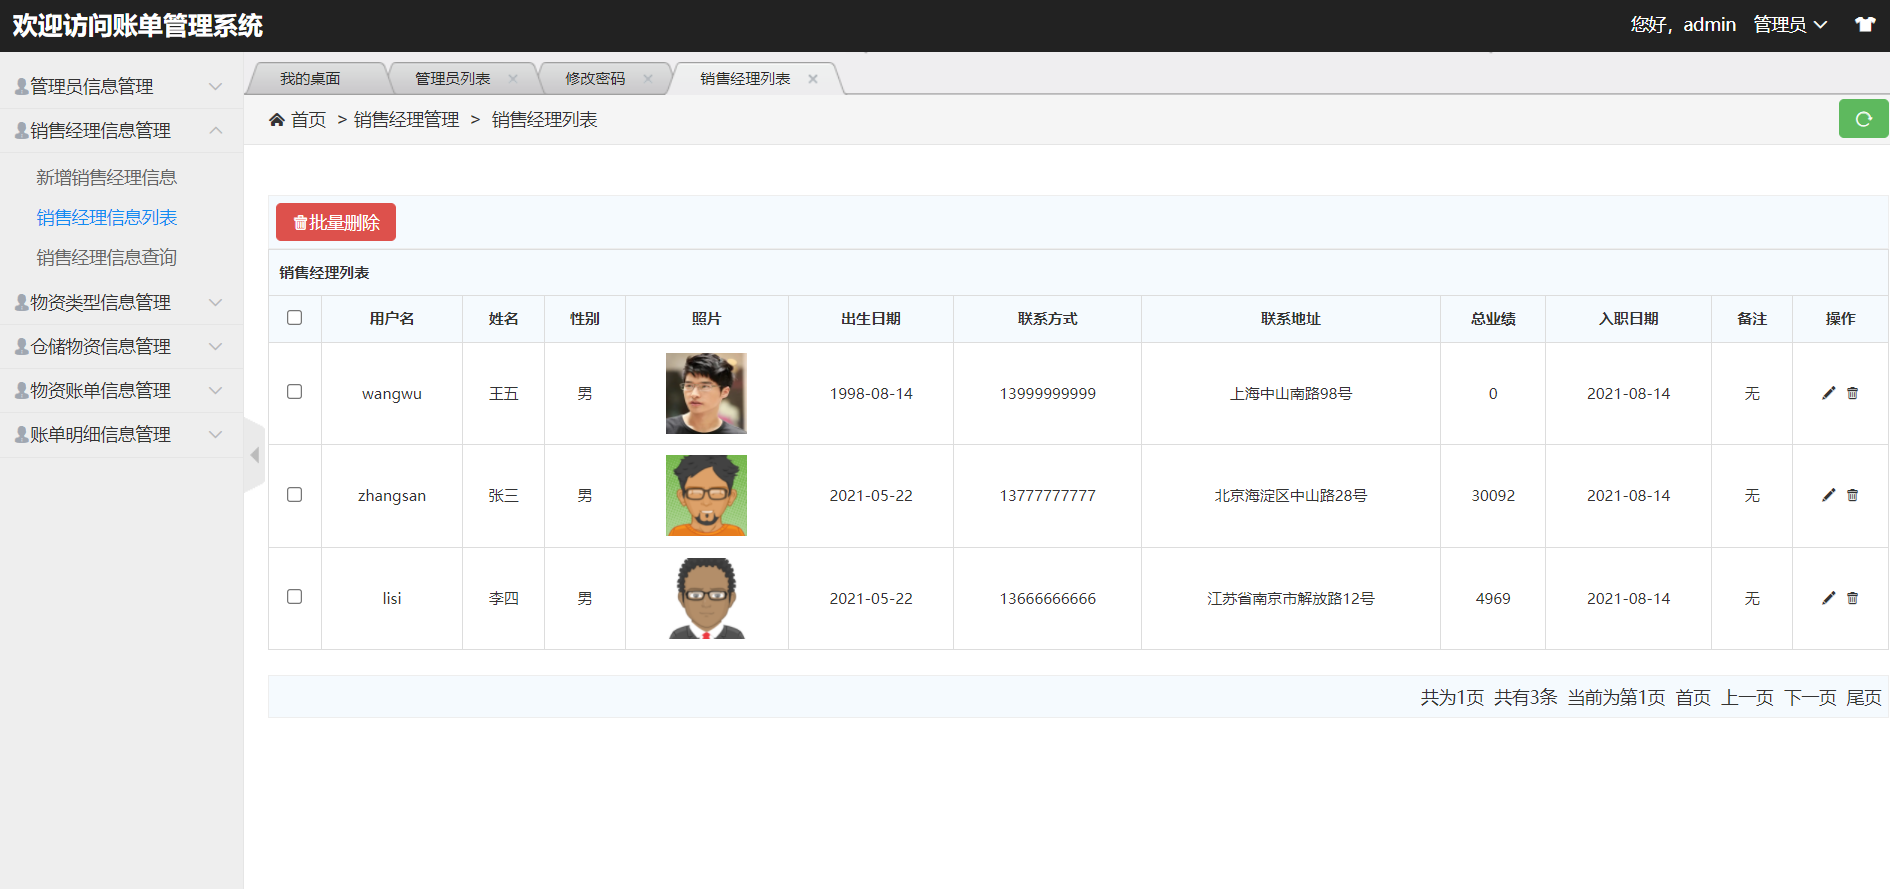This screenshot has height=889, width=1890.
Task: Click the 您好, admin greeting text
Action: pos(1683,25)
